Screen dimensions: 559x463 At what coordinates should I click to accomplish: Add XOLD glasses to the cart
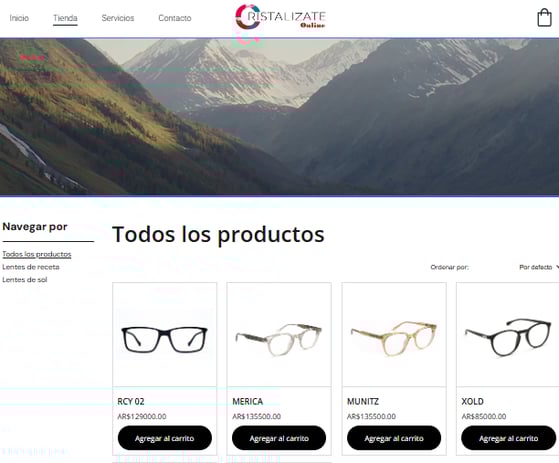(509, 438)
